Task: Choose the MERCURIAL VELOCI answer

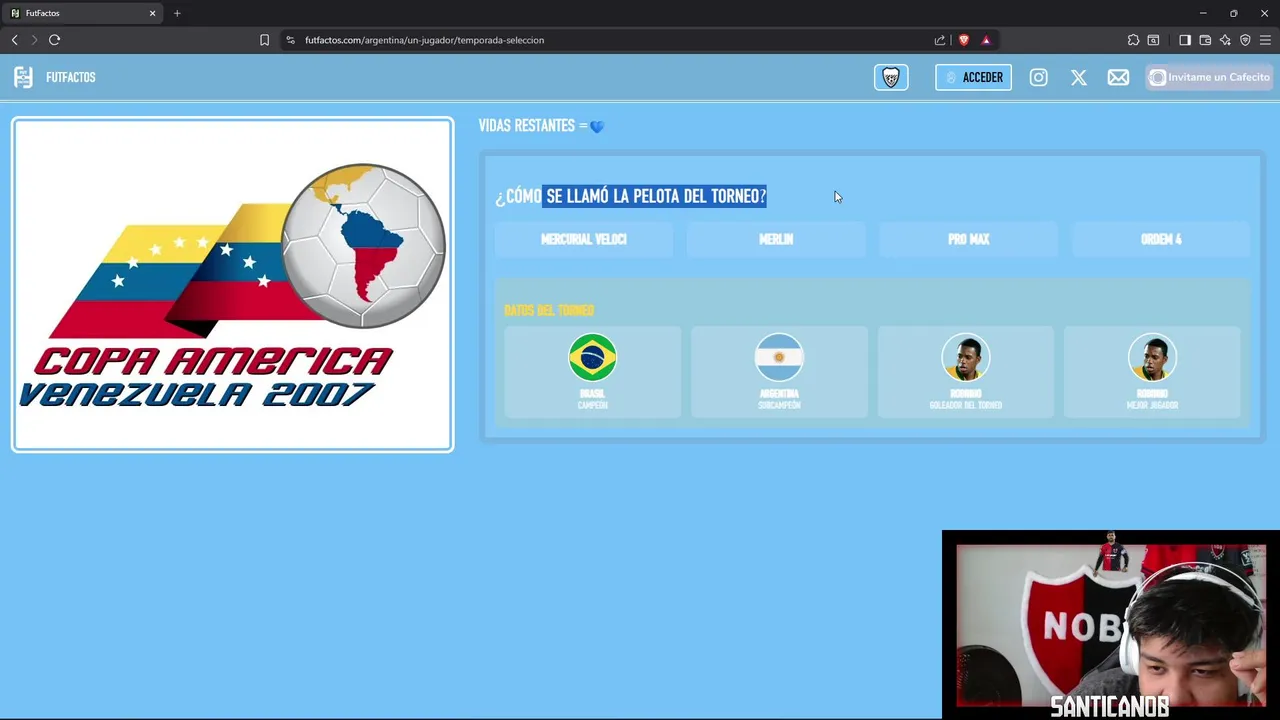Action: tap(584, 240)
